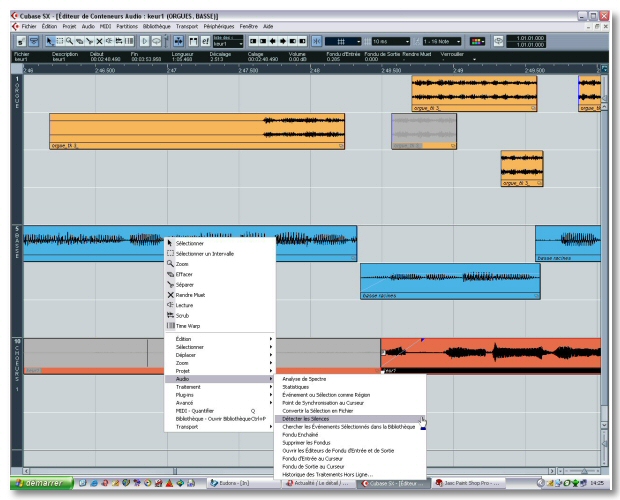Switch to the Actualité taskbar button
This screenshot has width=620, height=500.
coord(318,483)
